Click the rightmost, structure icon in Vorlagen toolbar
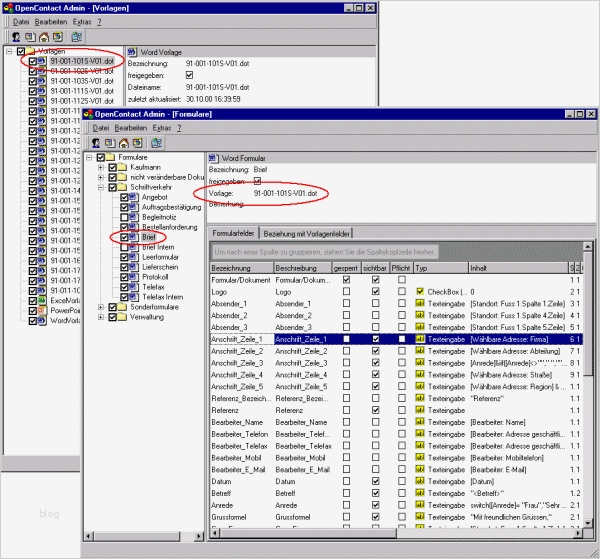600x559 pixels. [x=77, y=37]
